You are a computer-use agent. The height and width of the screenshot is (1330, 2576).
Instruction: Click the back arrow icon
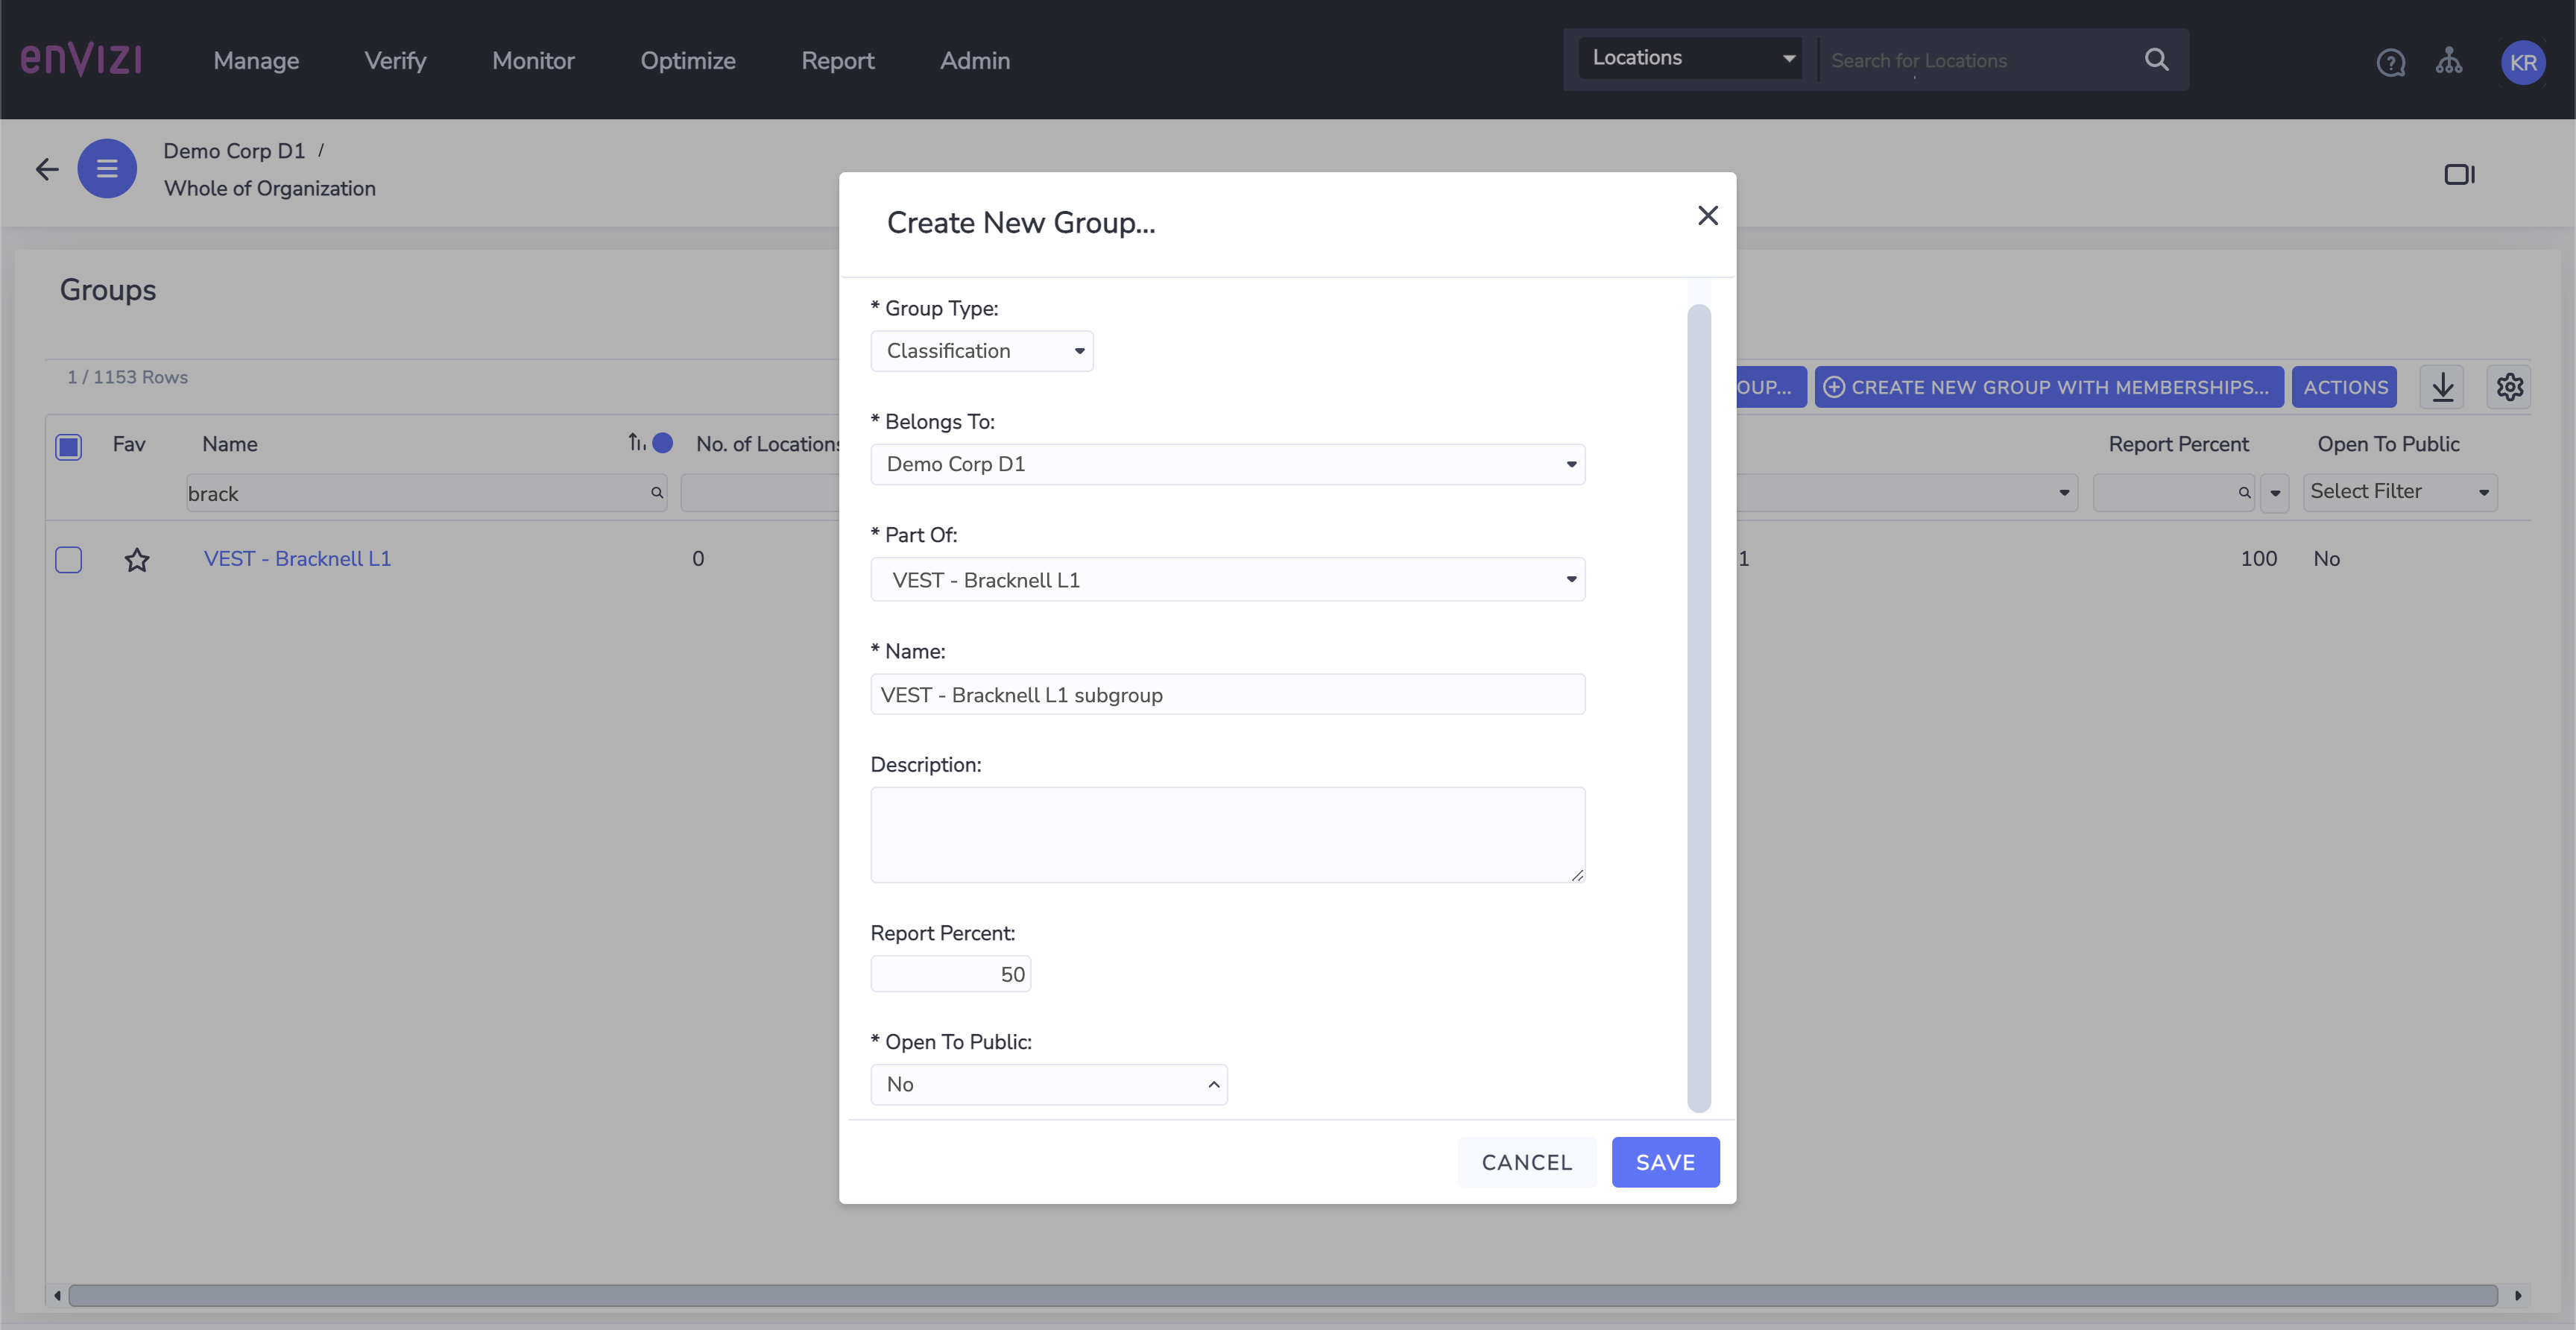click(x=47, y=169)
